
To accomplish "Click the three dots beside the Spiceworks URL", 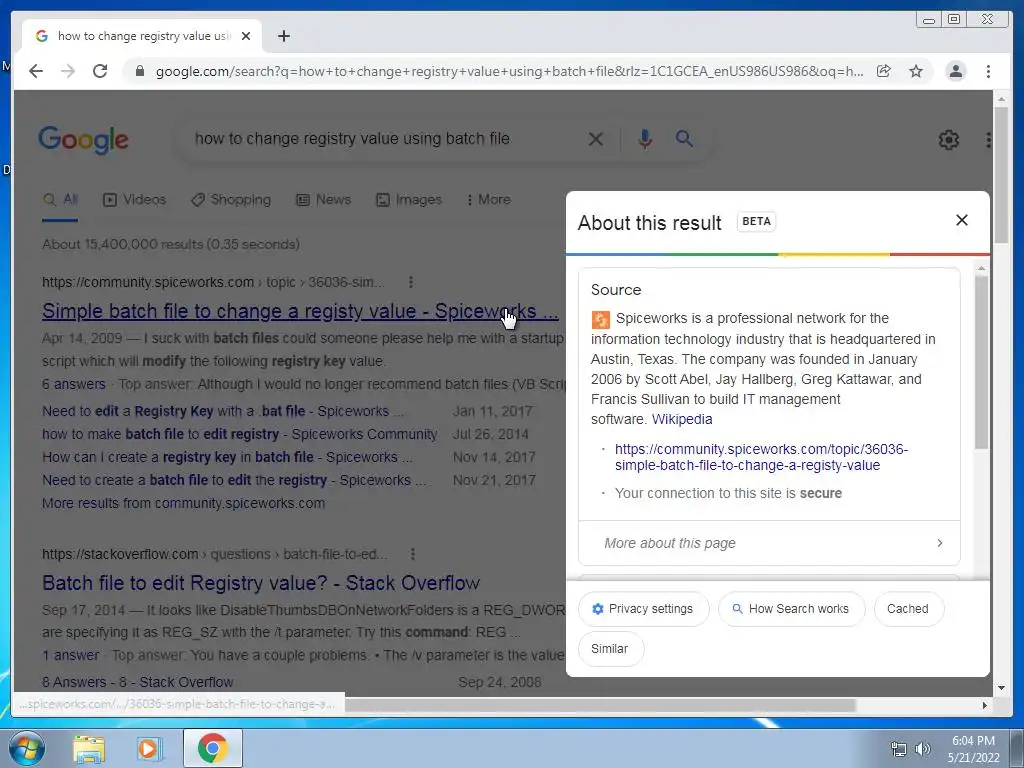I will (x=410, y=282).
